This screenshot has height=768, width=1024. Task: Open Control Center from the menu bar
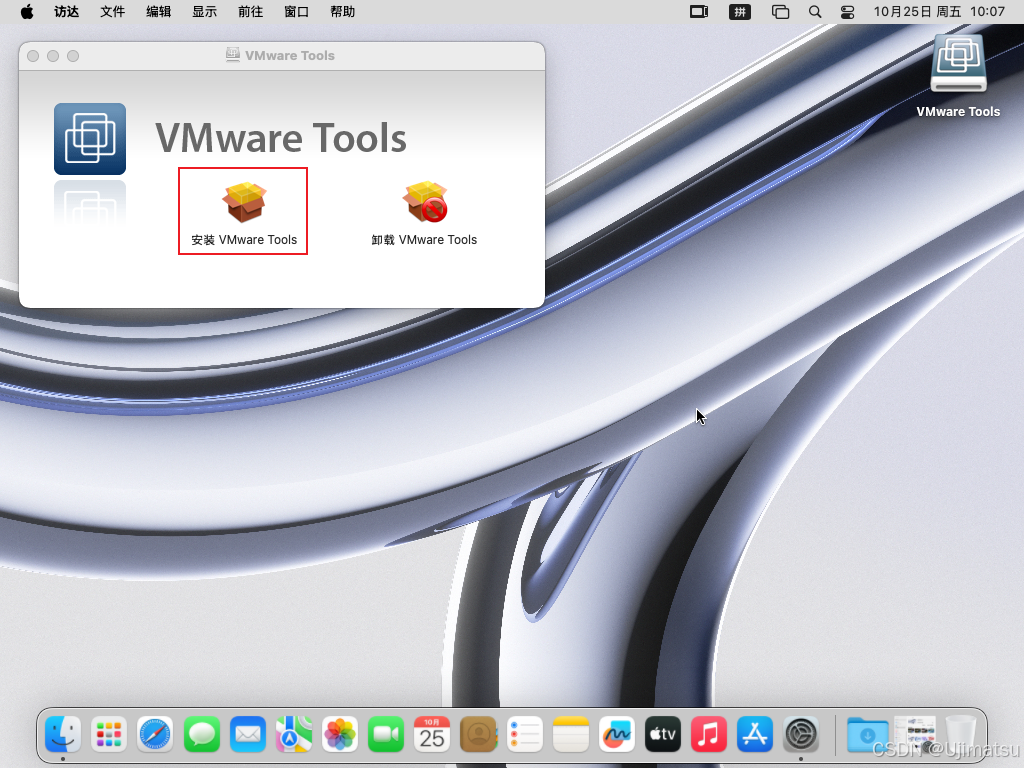tap(848, 12)
